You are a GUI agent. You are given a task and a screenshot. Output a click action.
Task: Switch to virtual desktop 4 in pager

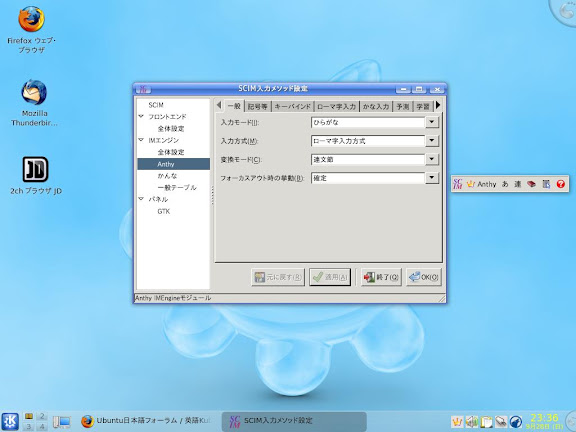tap(42, 426)
